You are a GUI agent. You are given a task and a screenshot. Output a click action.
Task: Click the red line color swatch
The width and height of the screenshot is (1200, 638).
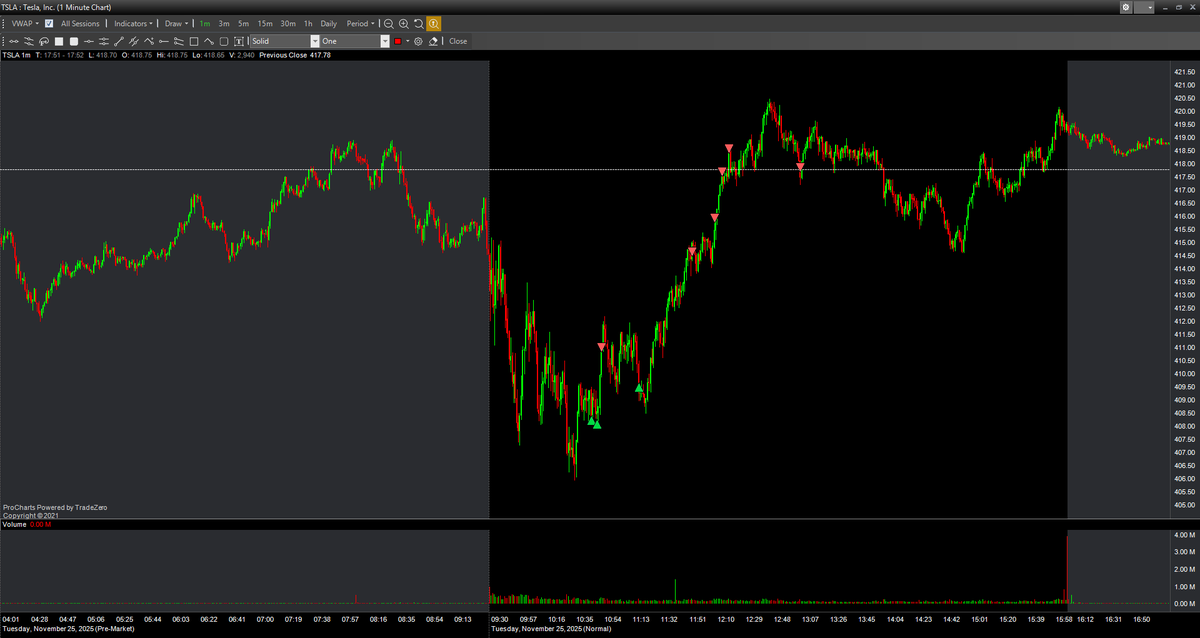click(398, 41)
